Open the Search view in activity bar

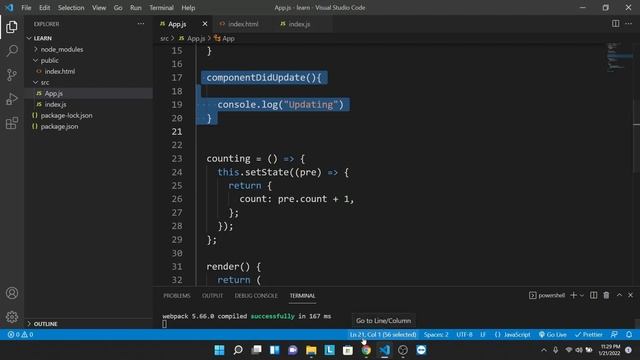[x=12, y=51]
